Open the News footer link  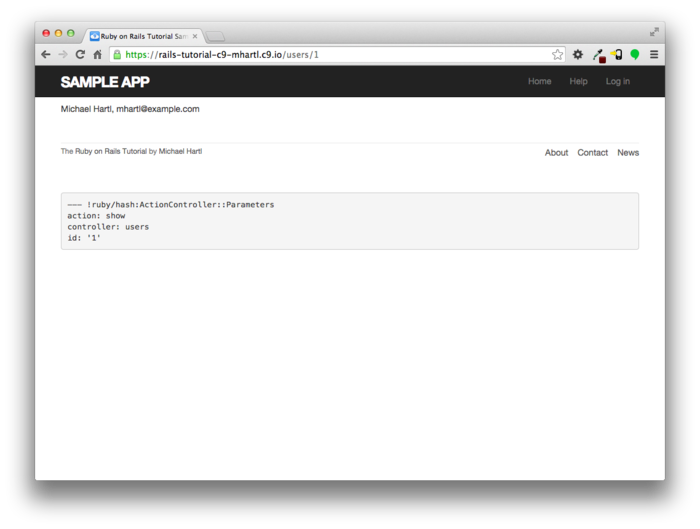628,153
